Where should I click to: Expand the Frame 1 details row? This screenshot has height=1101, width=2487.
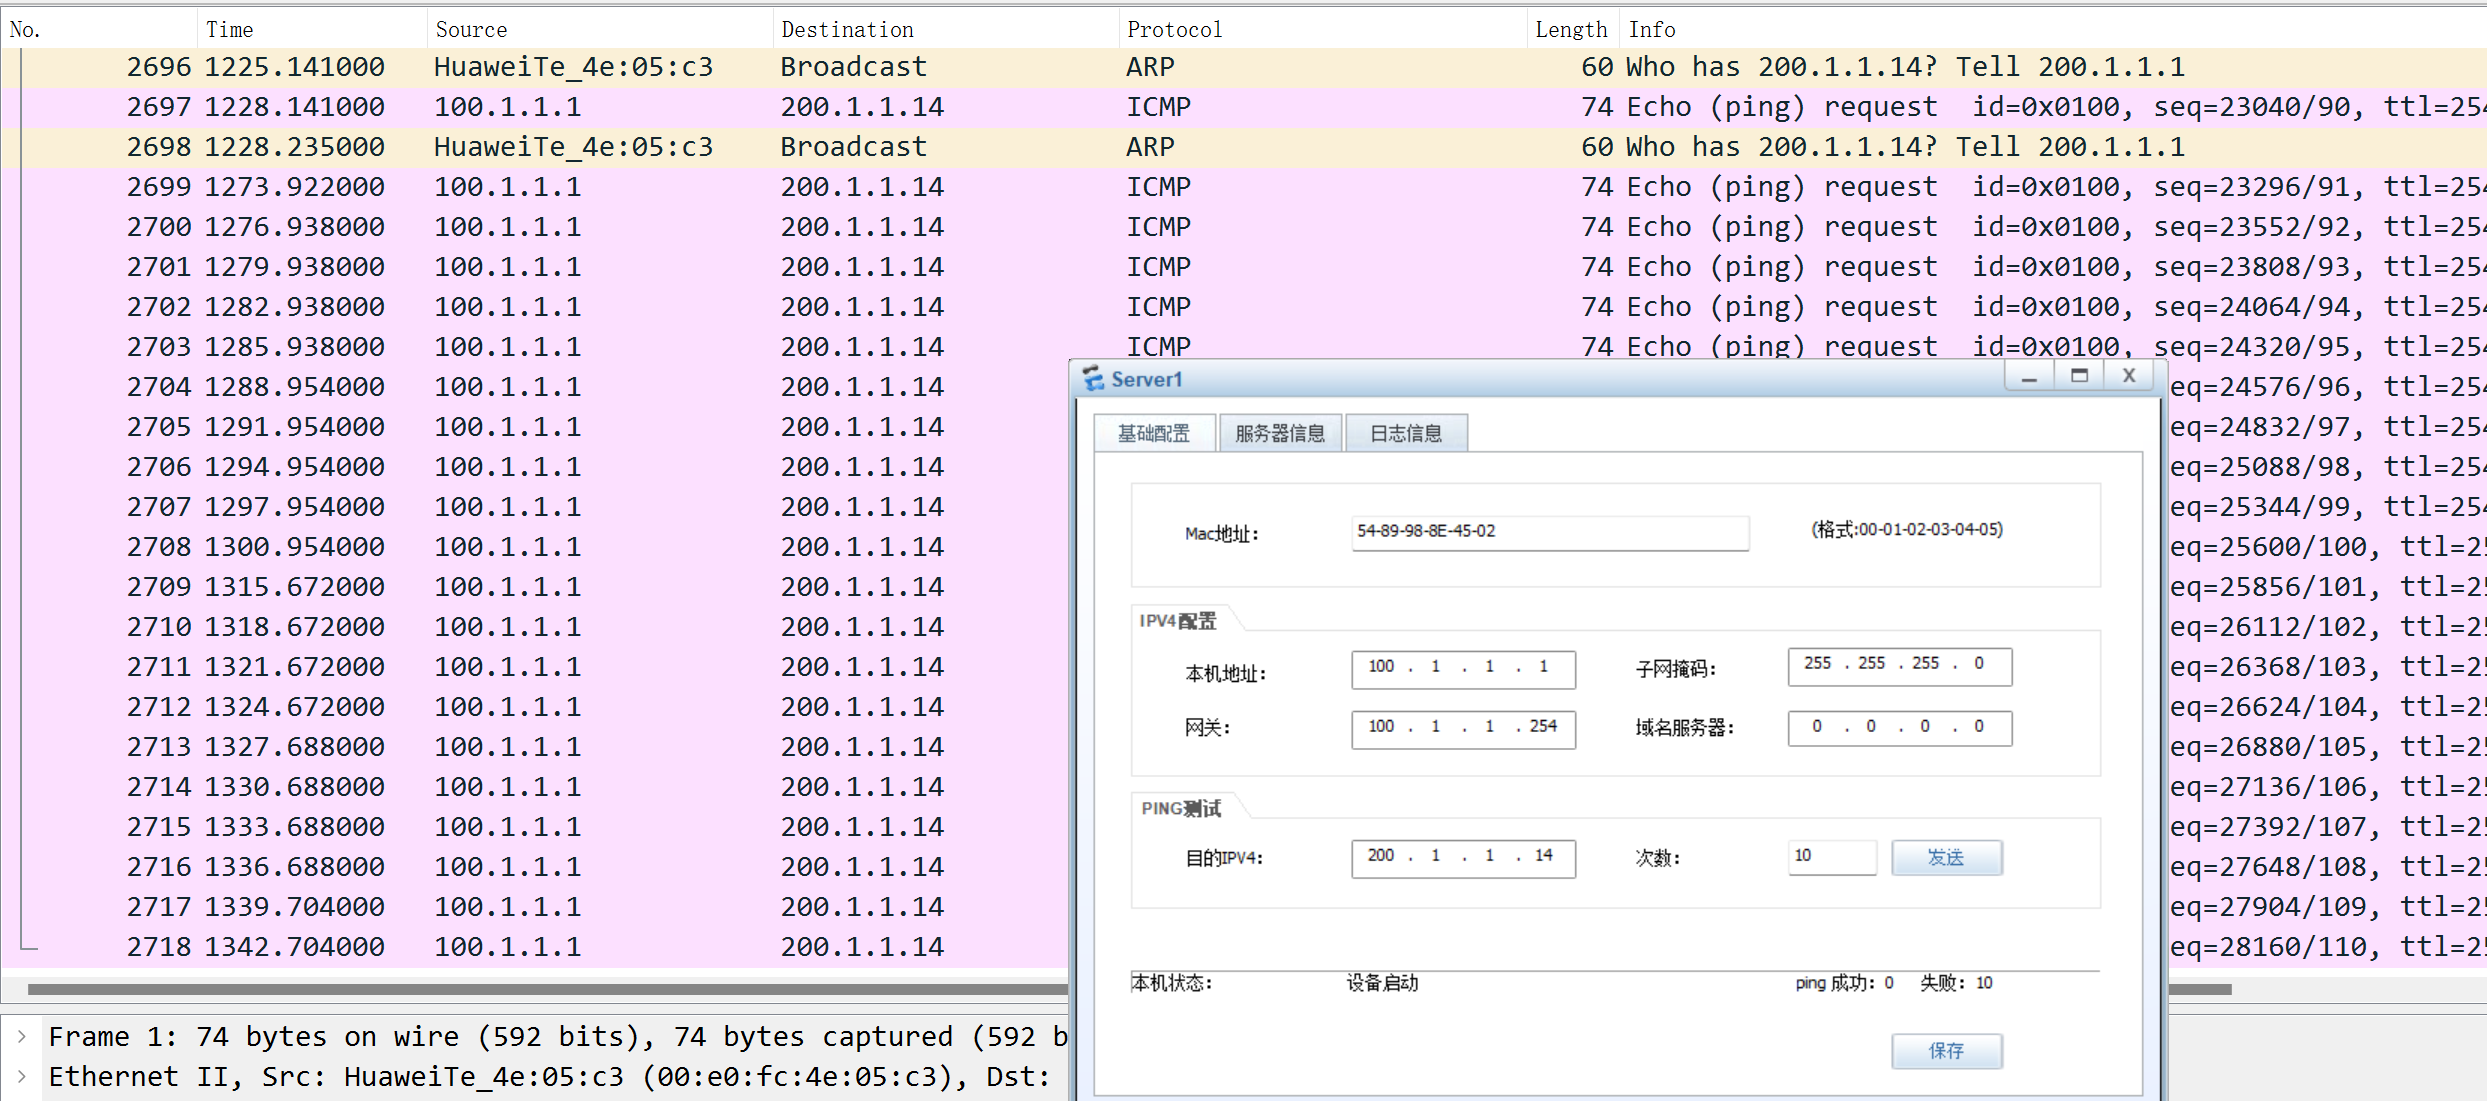click(x=22, y=1037)
